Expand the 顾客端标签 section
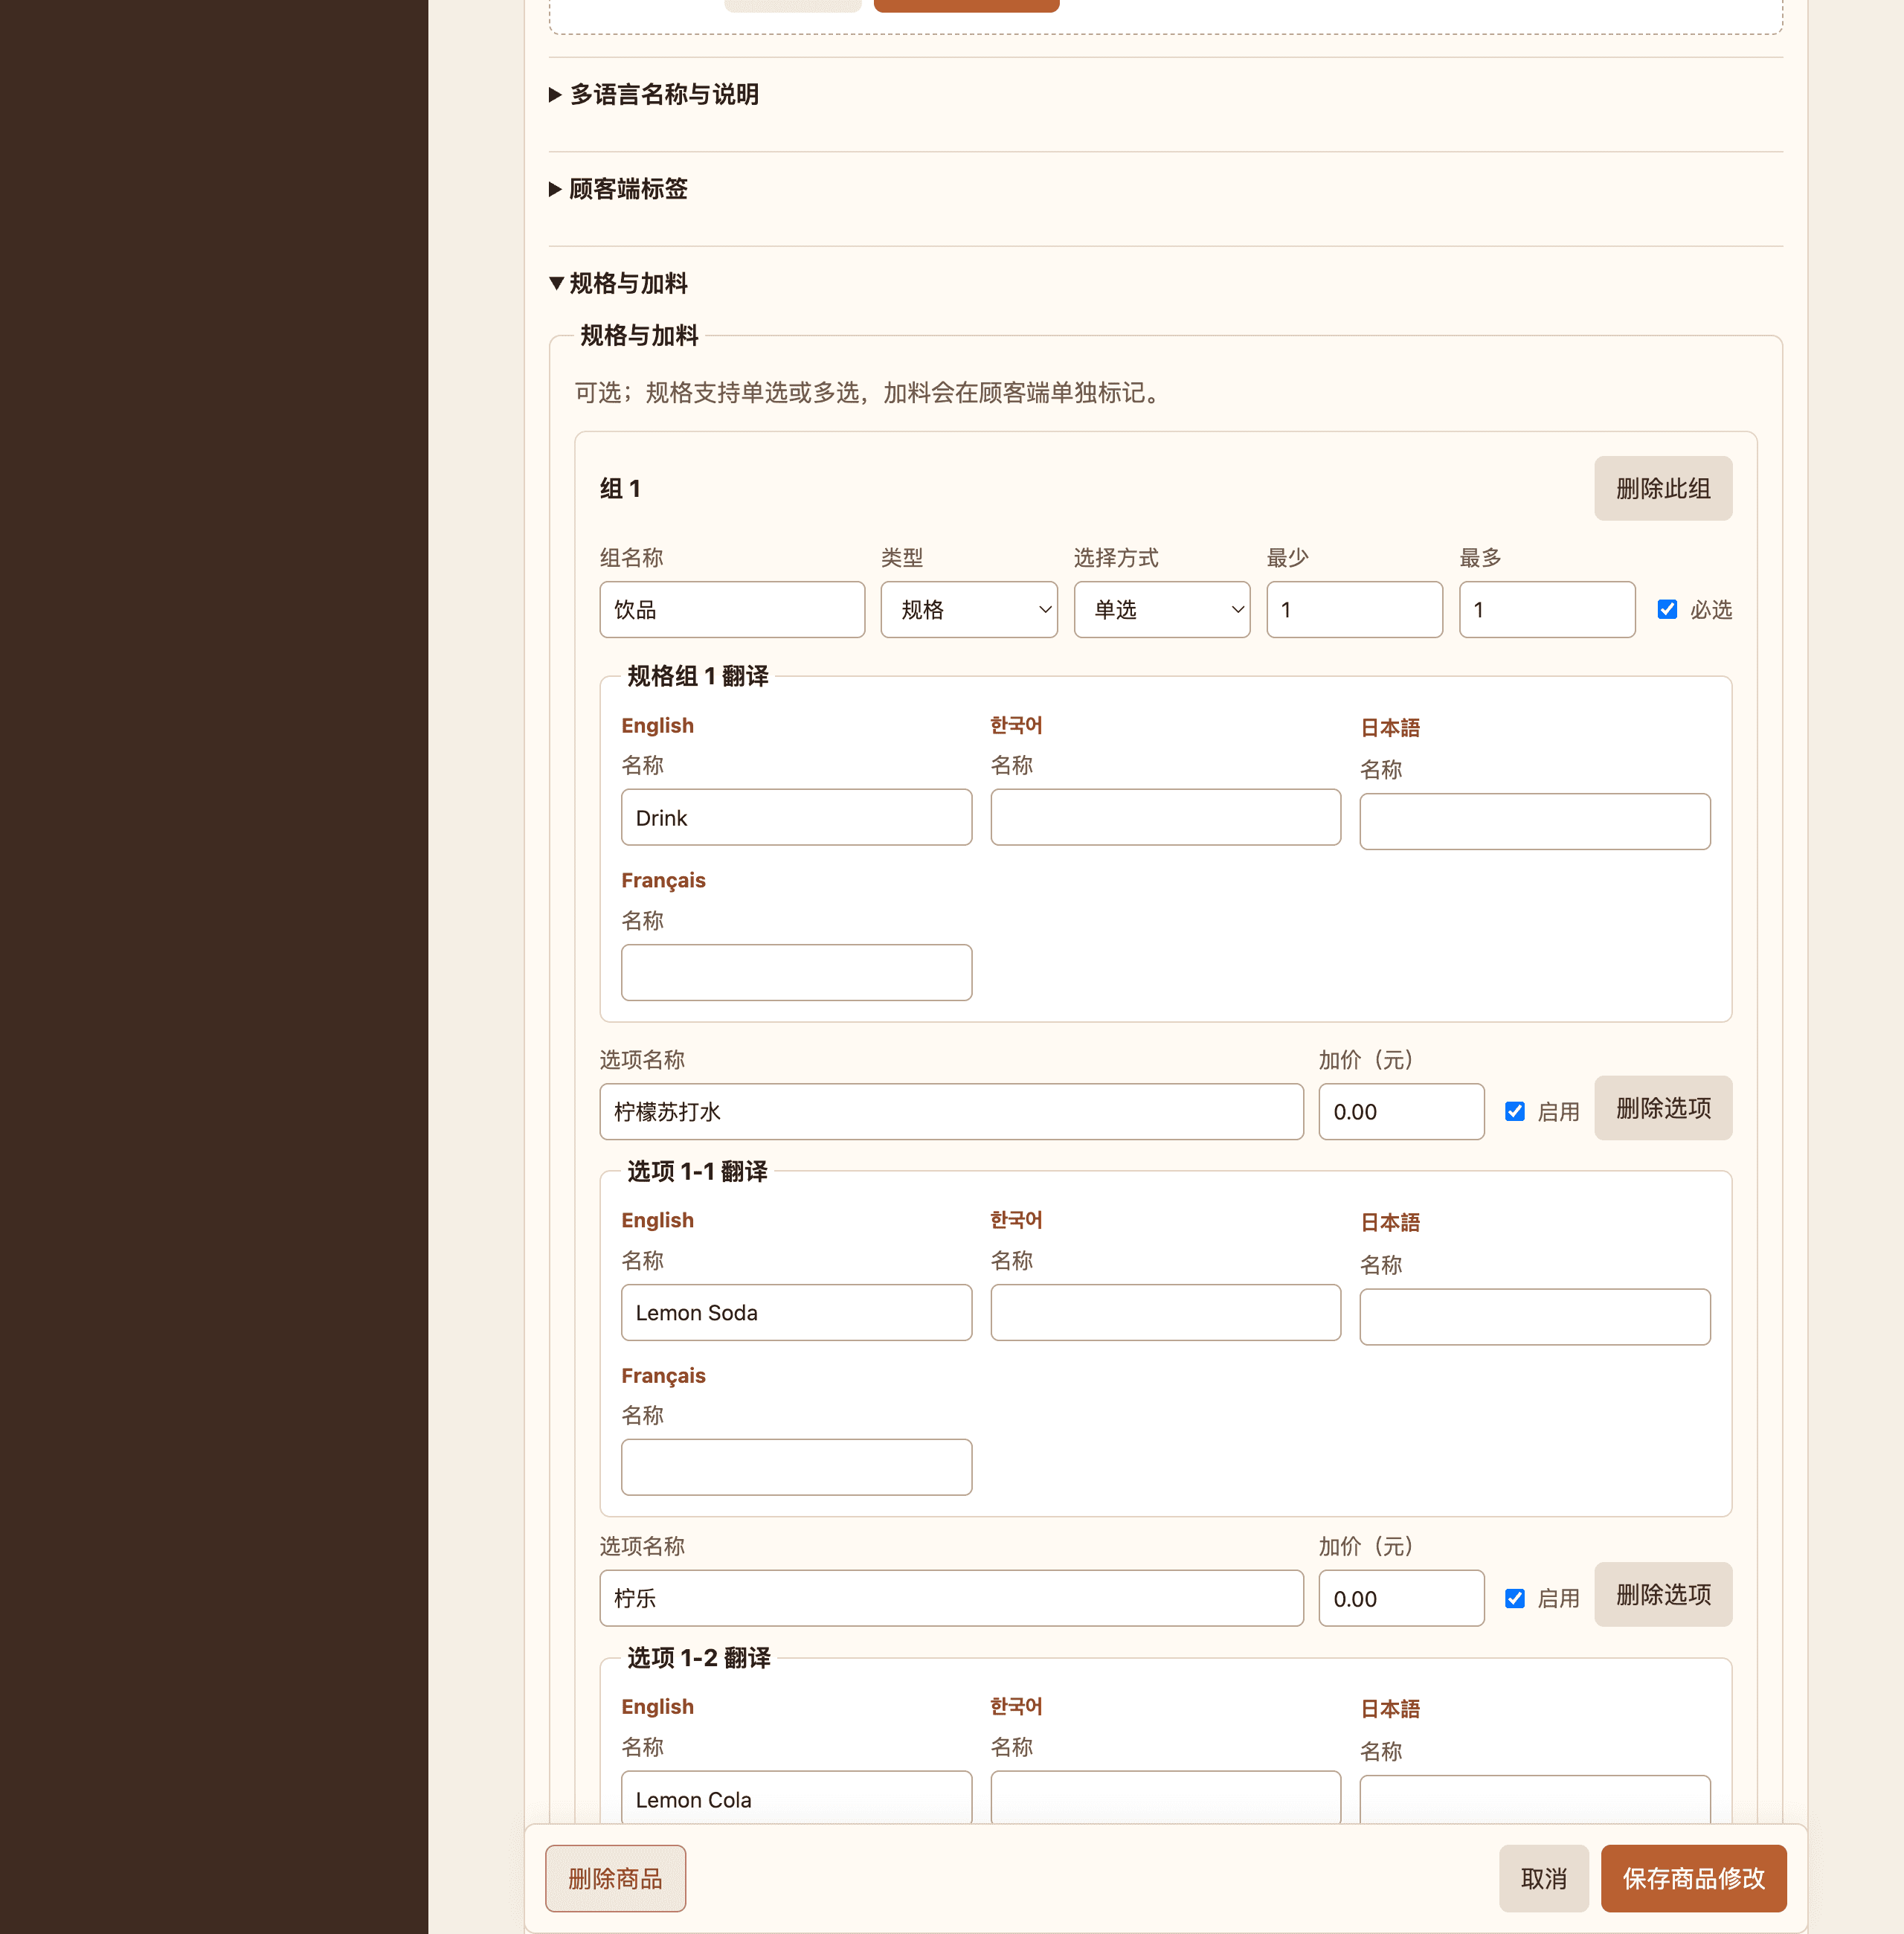The width and height of the screenshot is (1904, 1934). click(618, 189)
